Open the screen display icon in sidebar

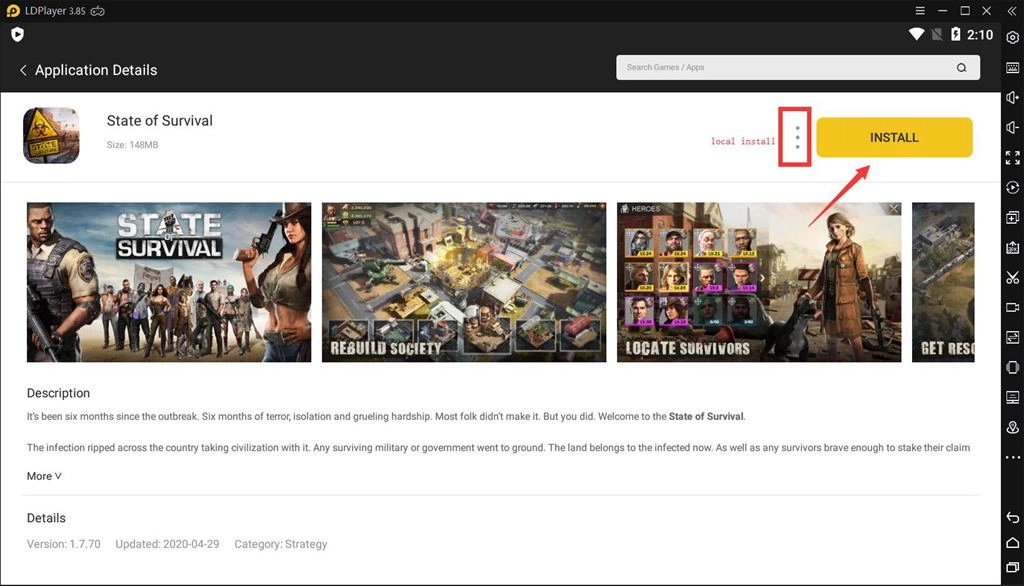click(x=1012, y=397)
